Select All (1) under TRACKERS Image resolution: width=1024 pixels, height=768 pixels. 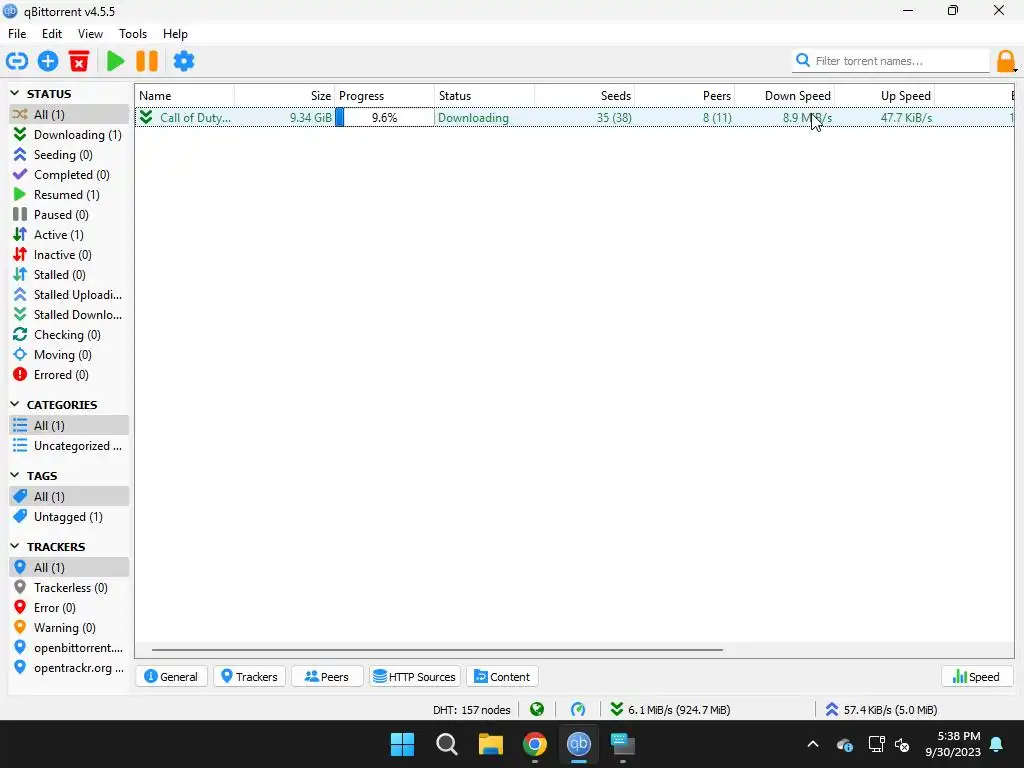click(x=69, y=568)
